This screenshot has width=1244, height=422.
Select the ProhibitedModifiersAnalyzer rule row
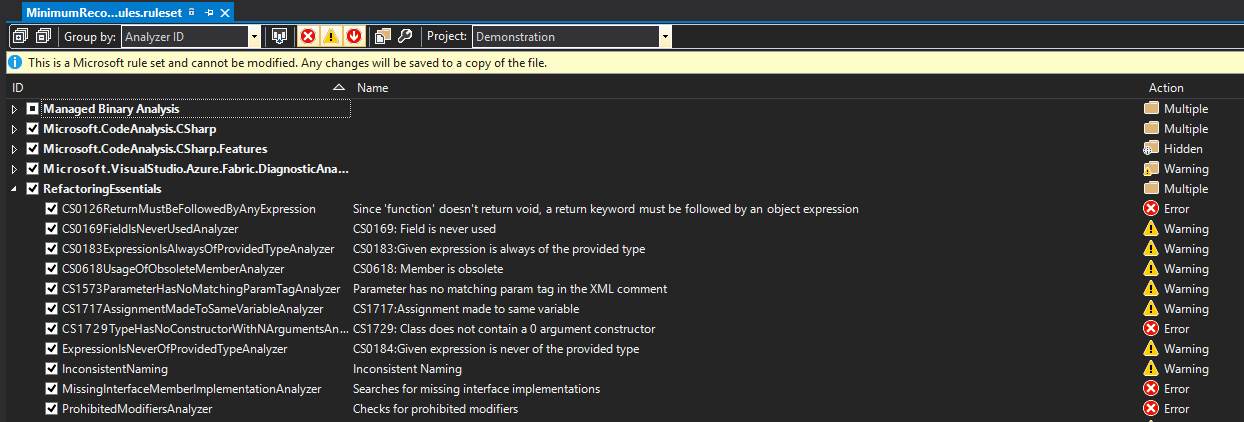click(137, 409)
